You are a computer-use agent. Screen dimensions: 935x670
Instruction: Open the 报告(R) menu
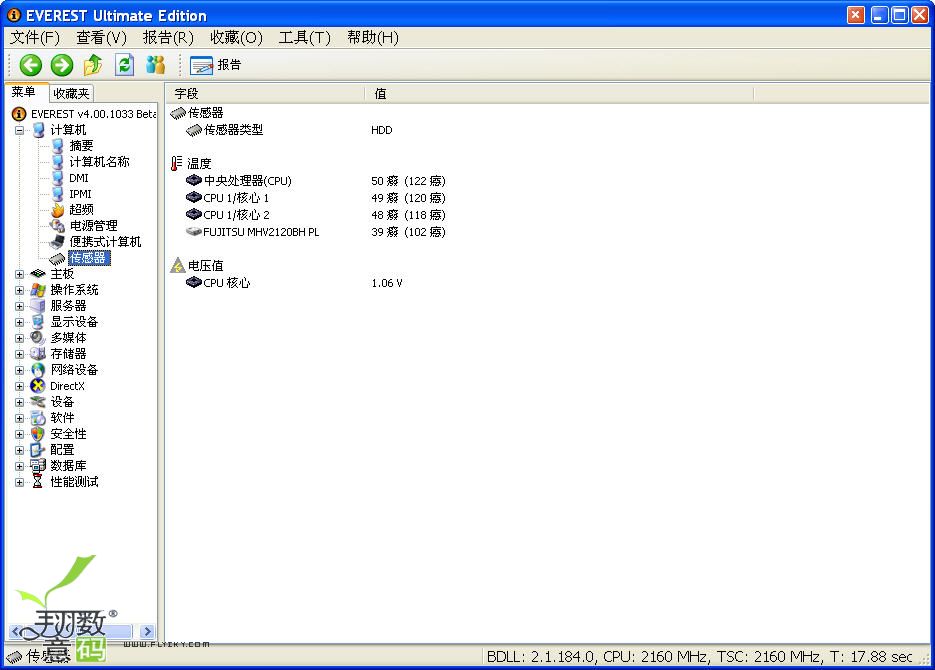click(x=168, y=38)
